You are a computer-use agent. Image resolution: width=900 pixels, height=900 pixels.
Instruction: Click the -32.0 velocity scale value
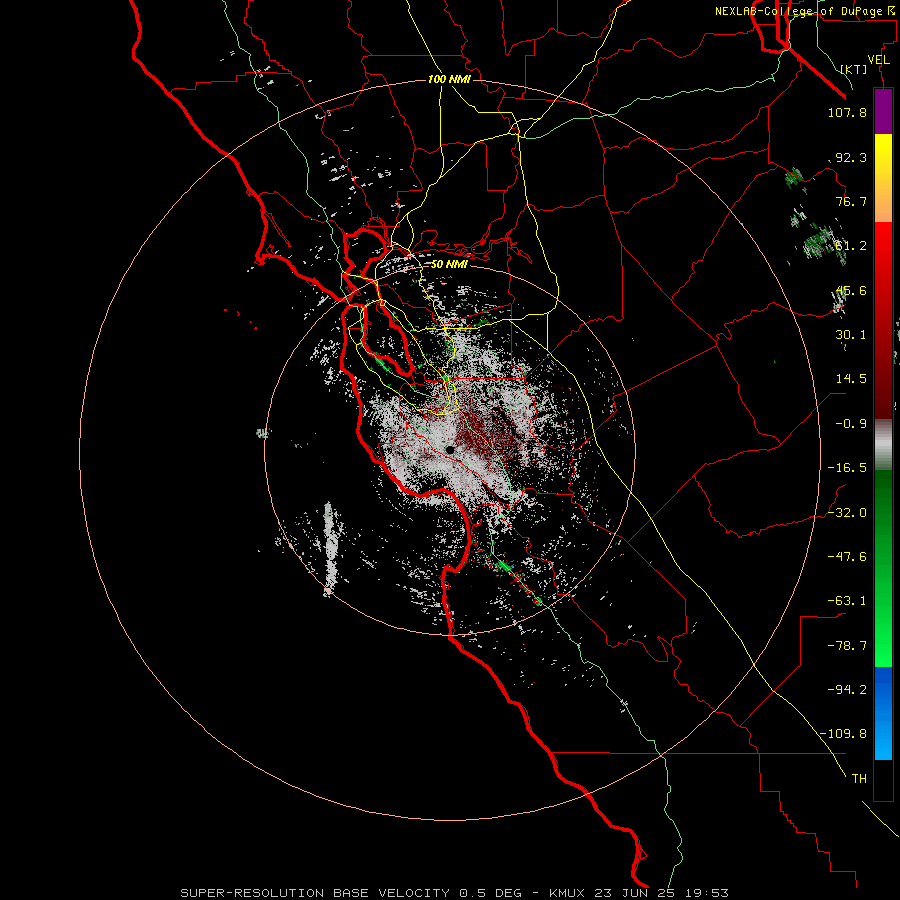click(847, 513)
